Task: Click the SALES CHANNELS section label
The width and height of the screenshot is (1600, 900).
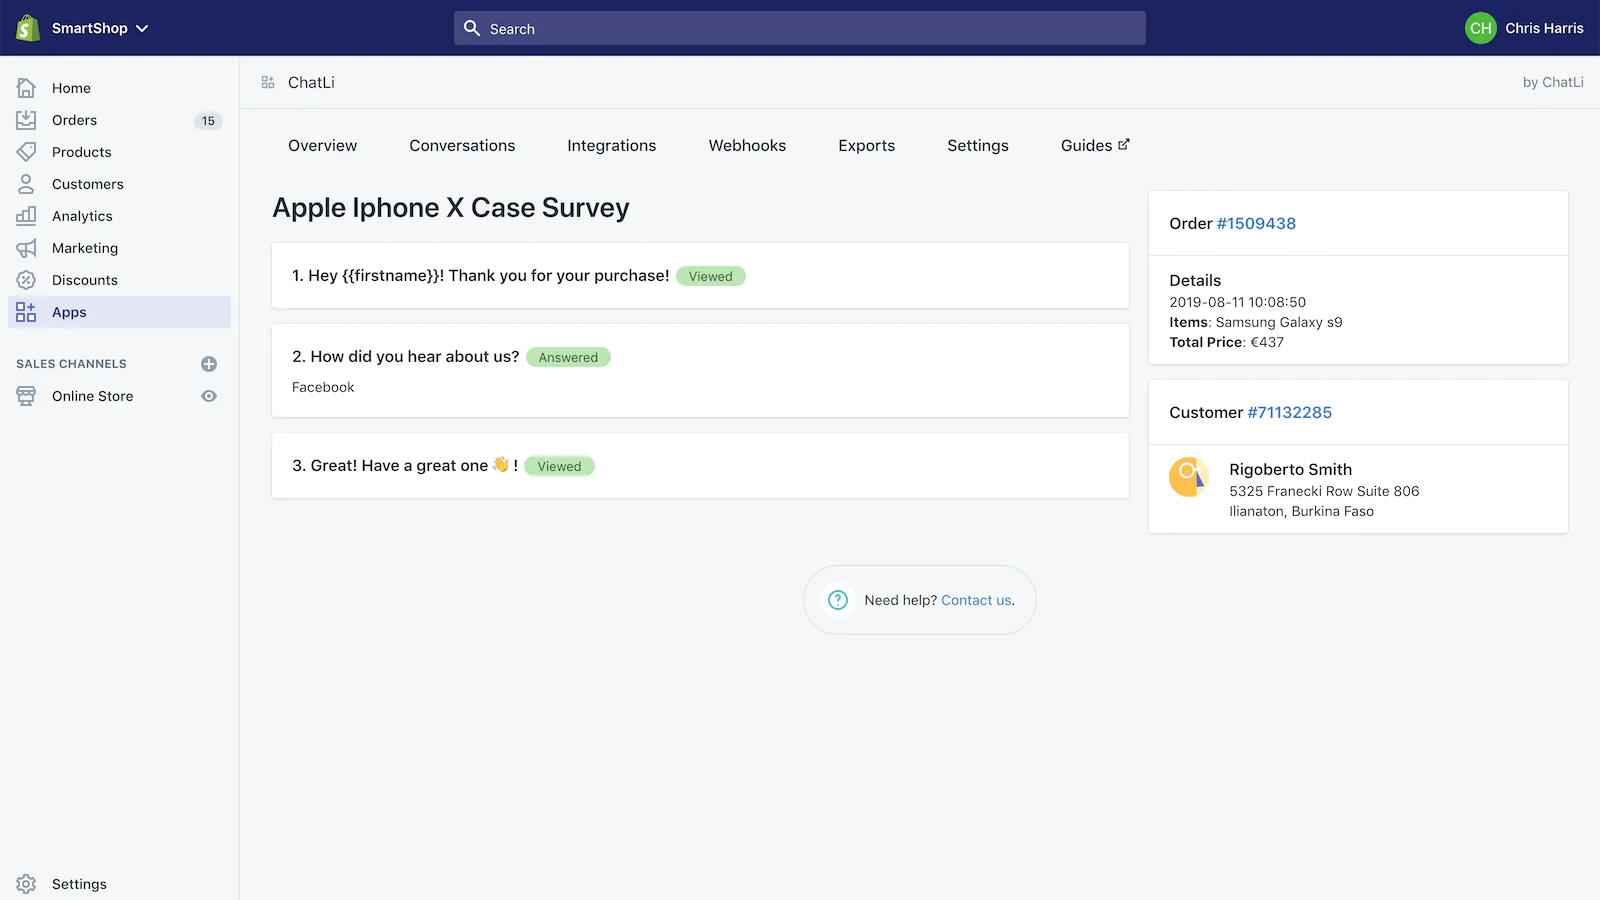Action: tap(71, 364)
